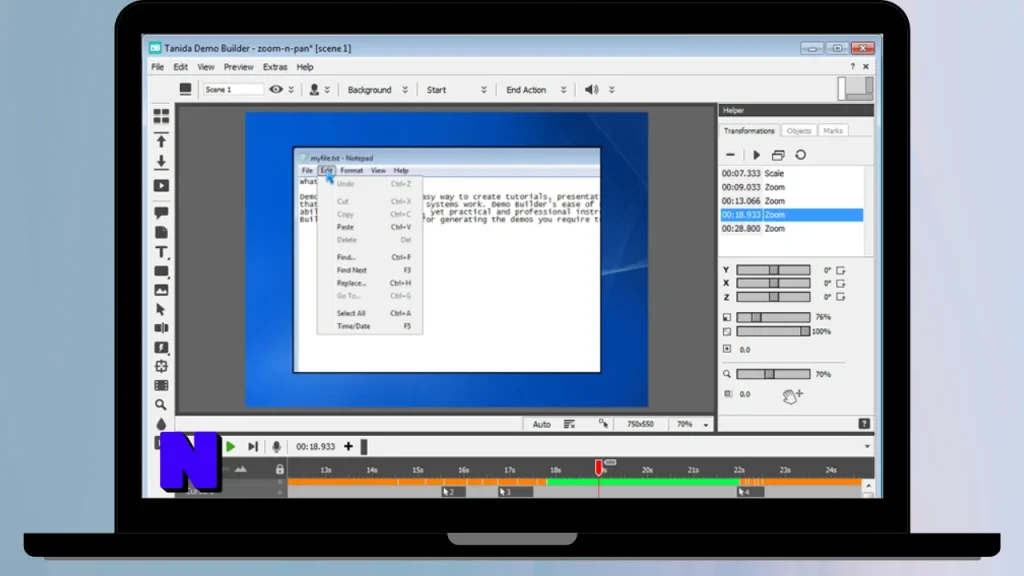Toggle the eye visibility icon in toolbar

click(x=276, y=89)
